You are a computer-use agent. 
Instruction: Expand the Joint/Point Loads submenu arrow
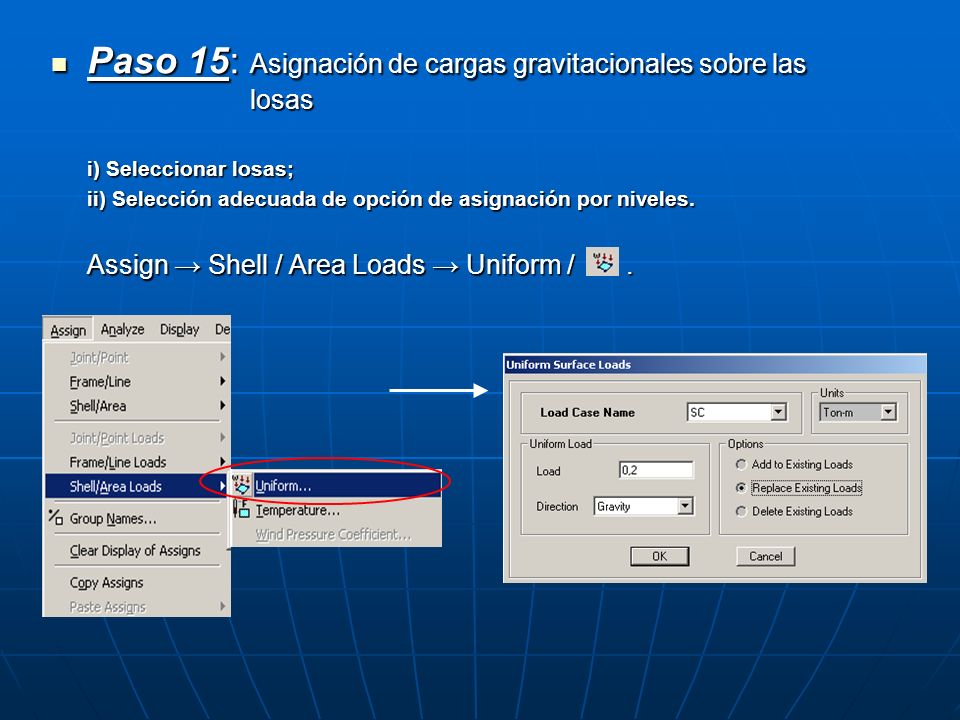pos(223,437)
